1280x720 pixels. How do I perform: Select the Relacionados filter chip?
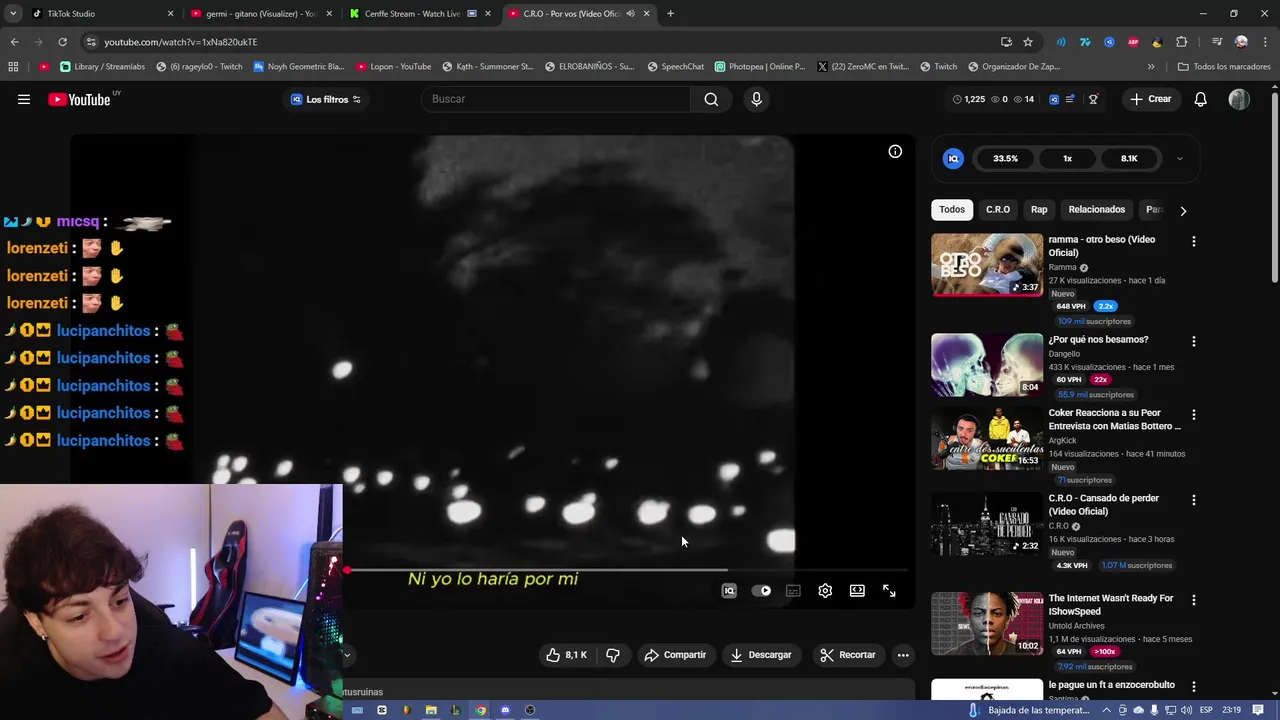pos(1096,210)
